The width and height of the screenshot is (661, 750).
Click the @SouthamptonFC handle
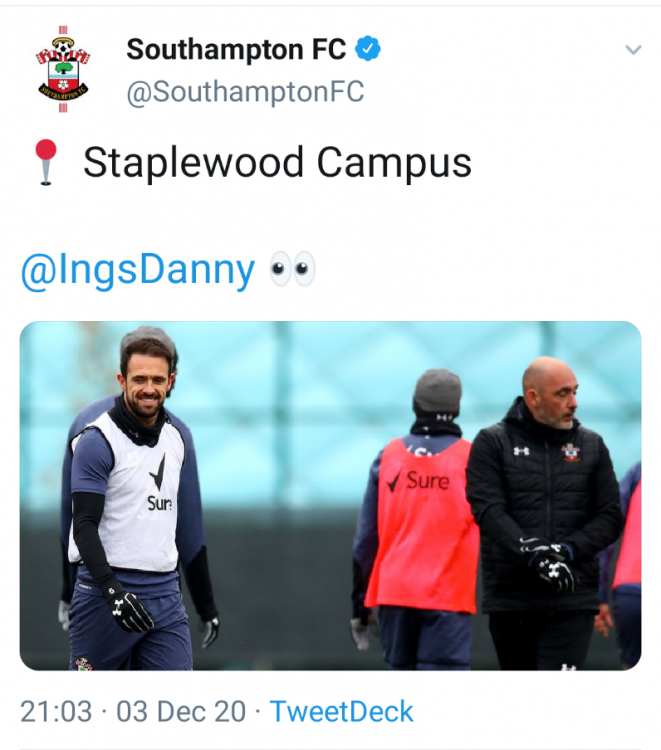(x=245, y=92)
